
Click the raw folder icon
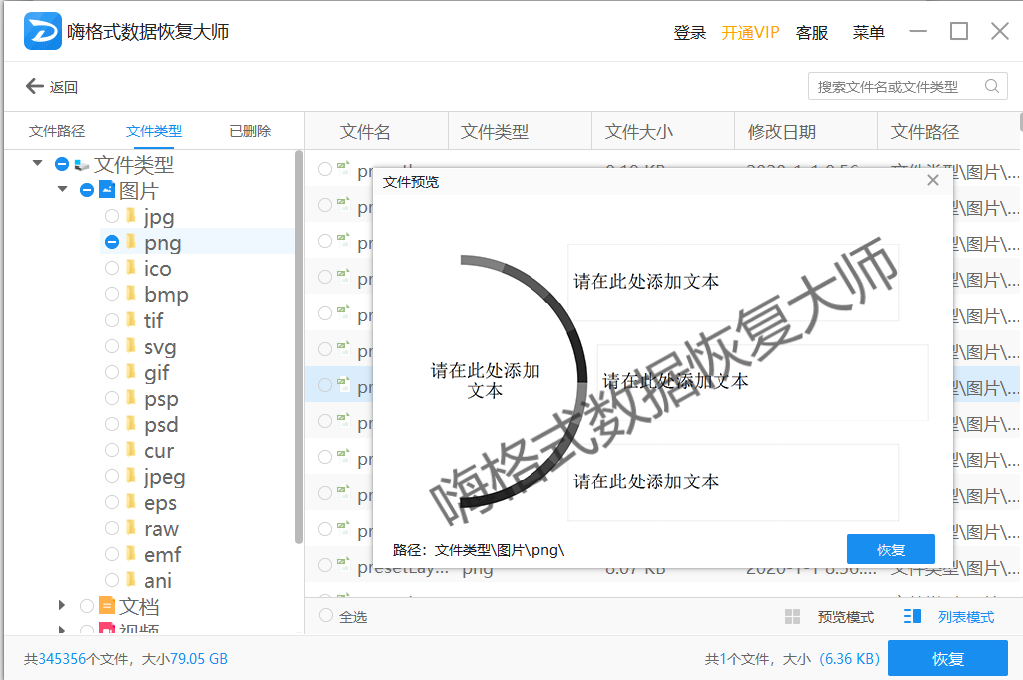(x=131, y=527)
